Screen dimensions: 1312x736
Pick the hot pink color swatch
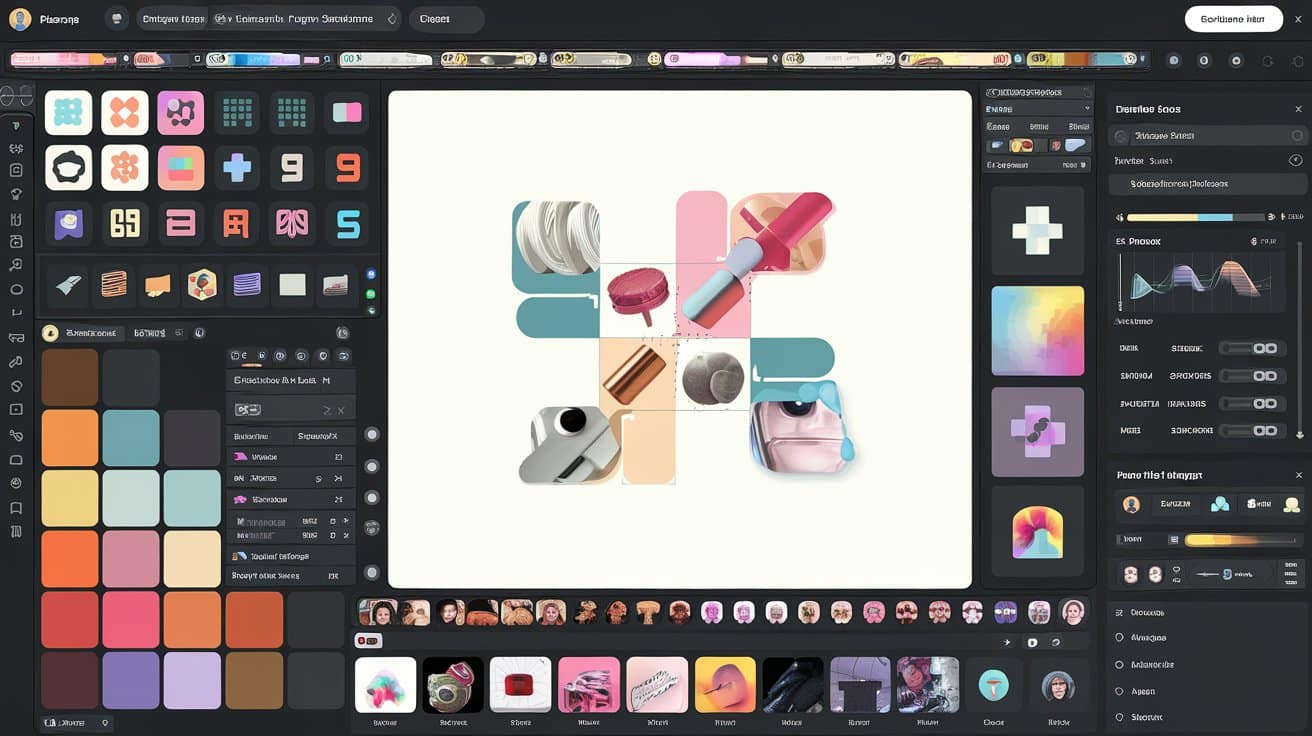[130, 620]
